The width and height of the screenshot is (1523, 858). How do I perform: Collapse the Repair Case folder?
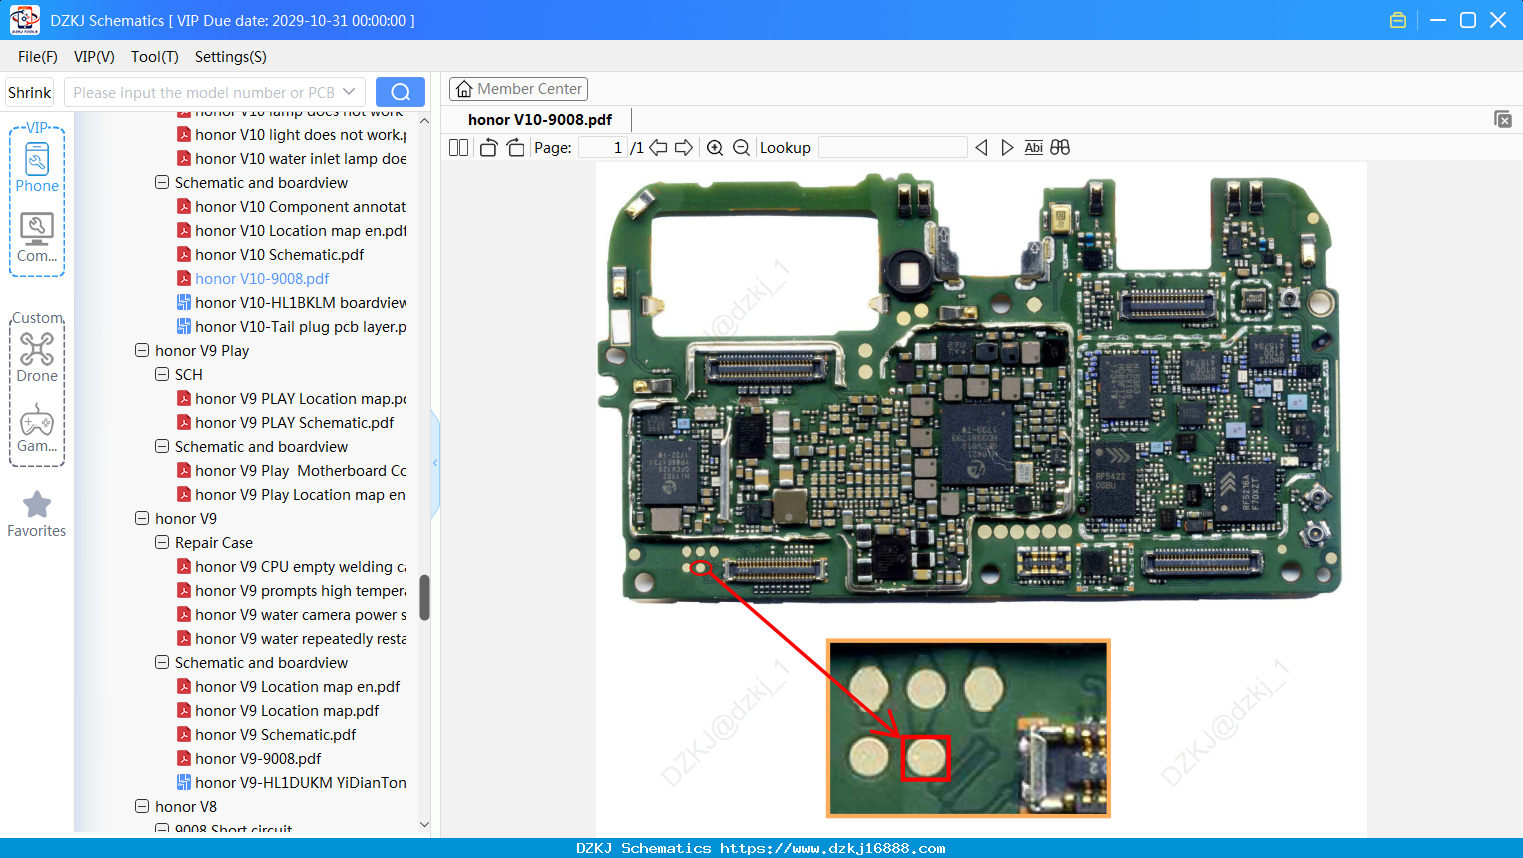pyautogui.click(x=162, y=543)
